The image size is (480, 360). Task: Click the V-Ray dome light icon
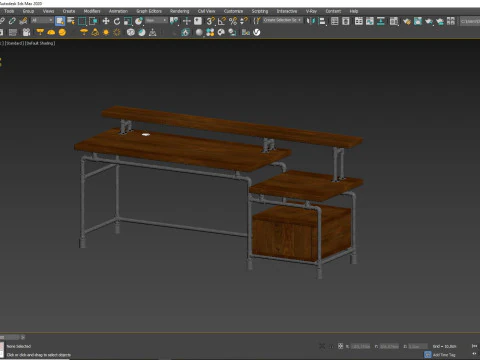click(51, 32)
